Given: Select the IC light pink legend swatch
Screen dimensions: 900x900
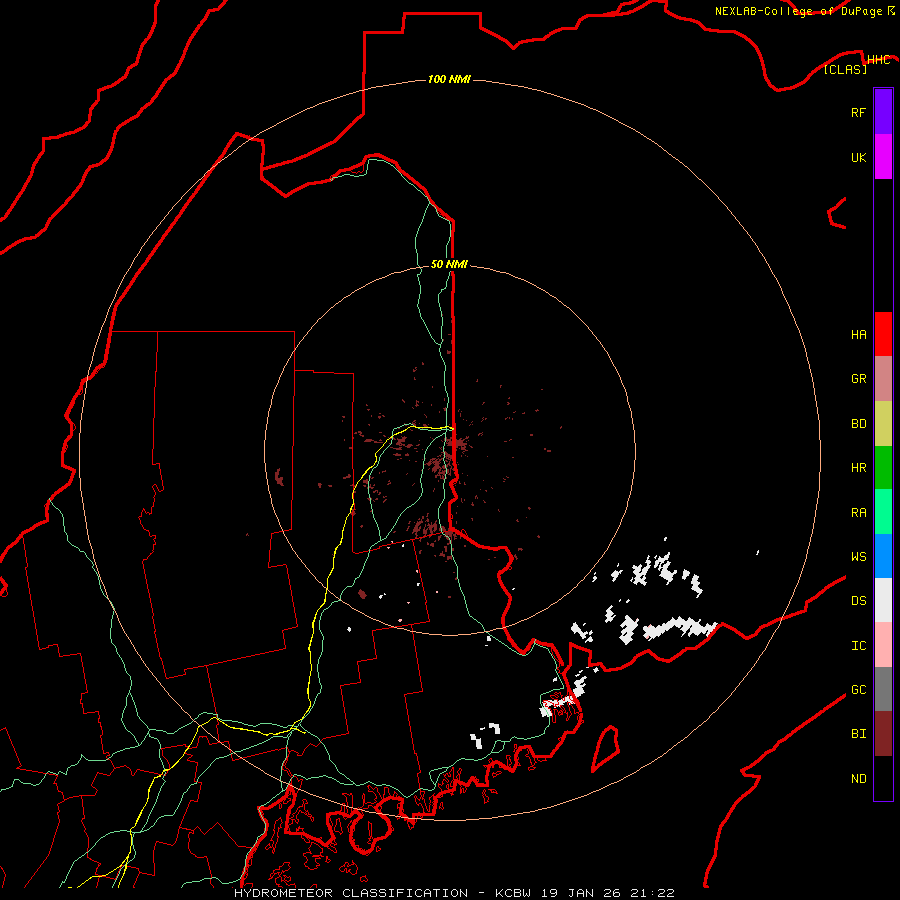Looking at the screenshot, I should [x=883, y=645].
